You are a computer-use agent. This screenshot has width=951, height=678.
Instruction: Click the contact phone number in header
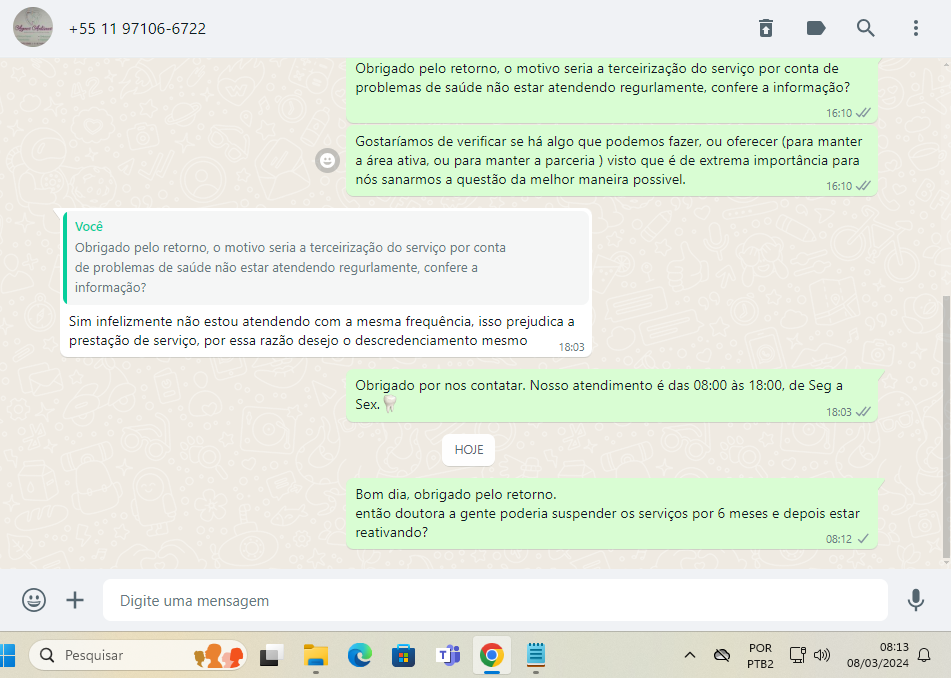[137, 29]
